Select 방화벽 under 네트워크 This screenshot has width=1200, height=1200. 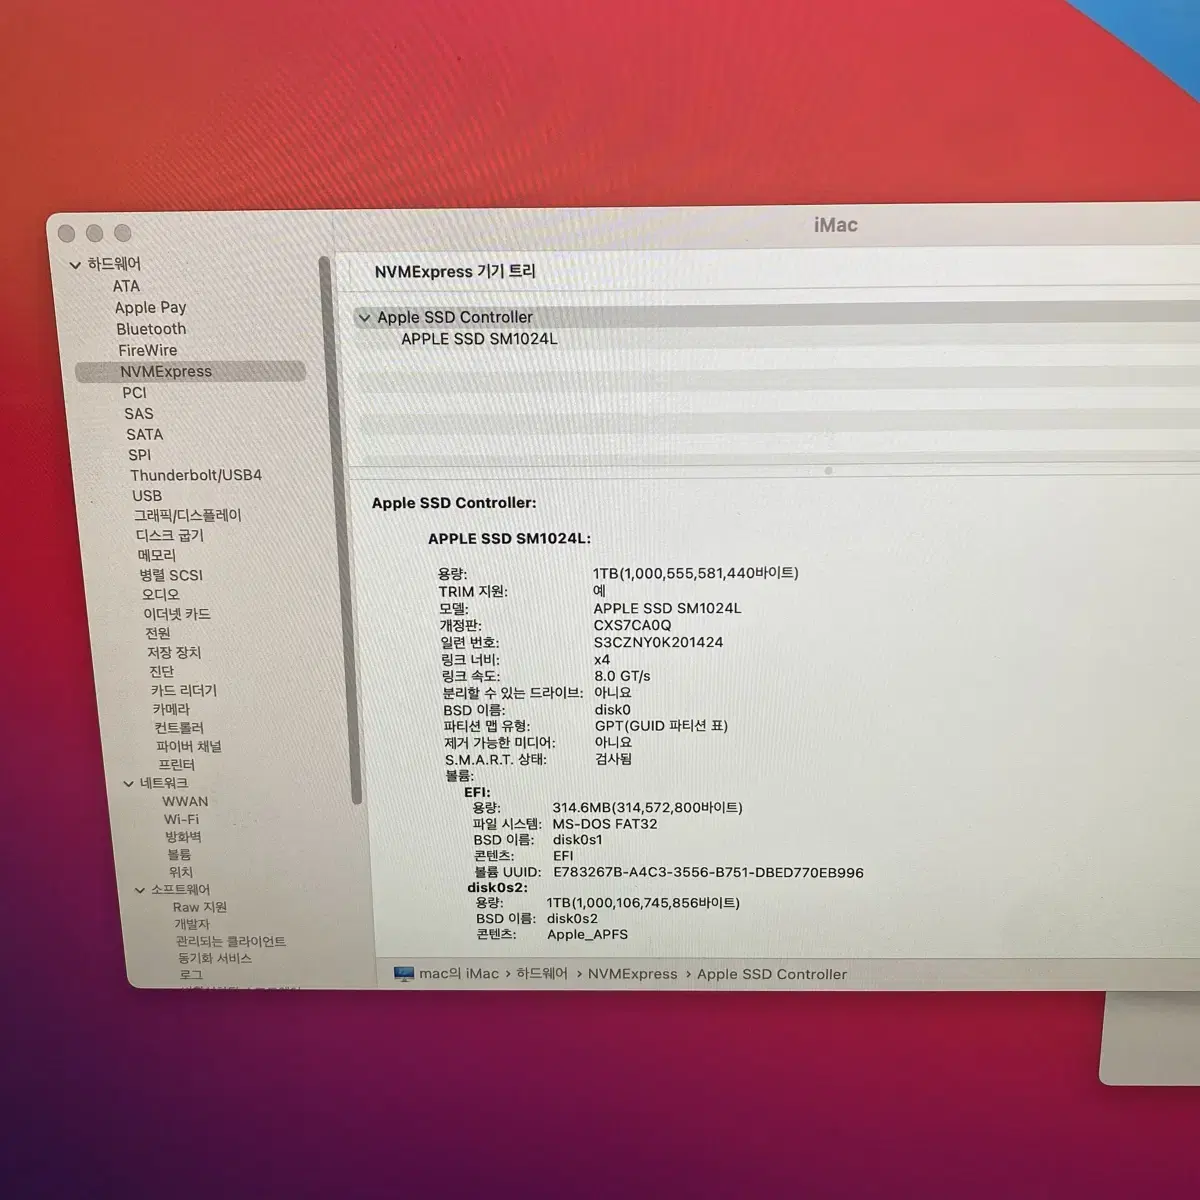pyautogui.click(x=182, y=837)
